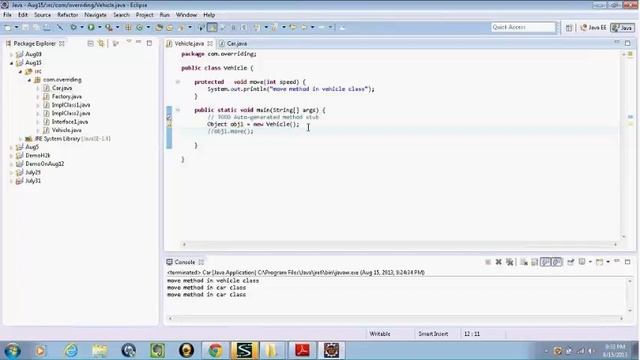Toggle show console on standard output change
This screenshot has width=640, height=360.
(x=546, y=262)
